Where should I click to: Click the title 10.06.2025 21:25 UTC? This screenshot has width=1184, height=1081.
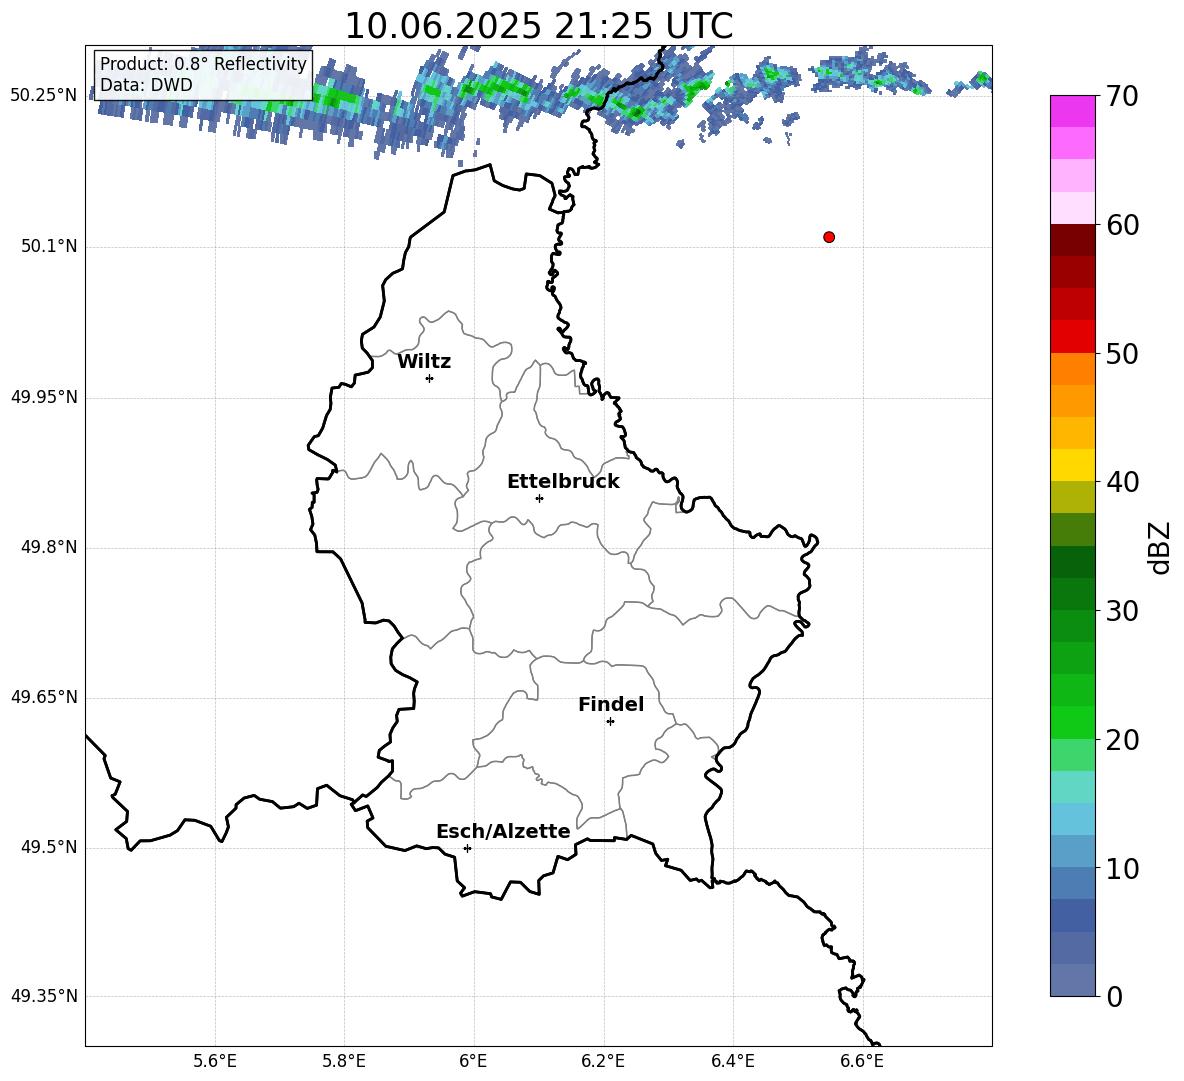[x=538, y=26]
